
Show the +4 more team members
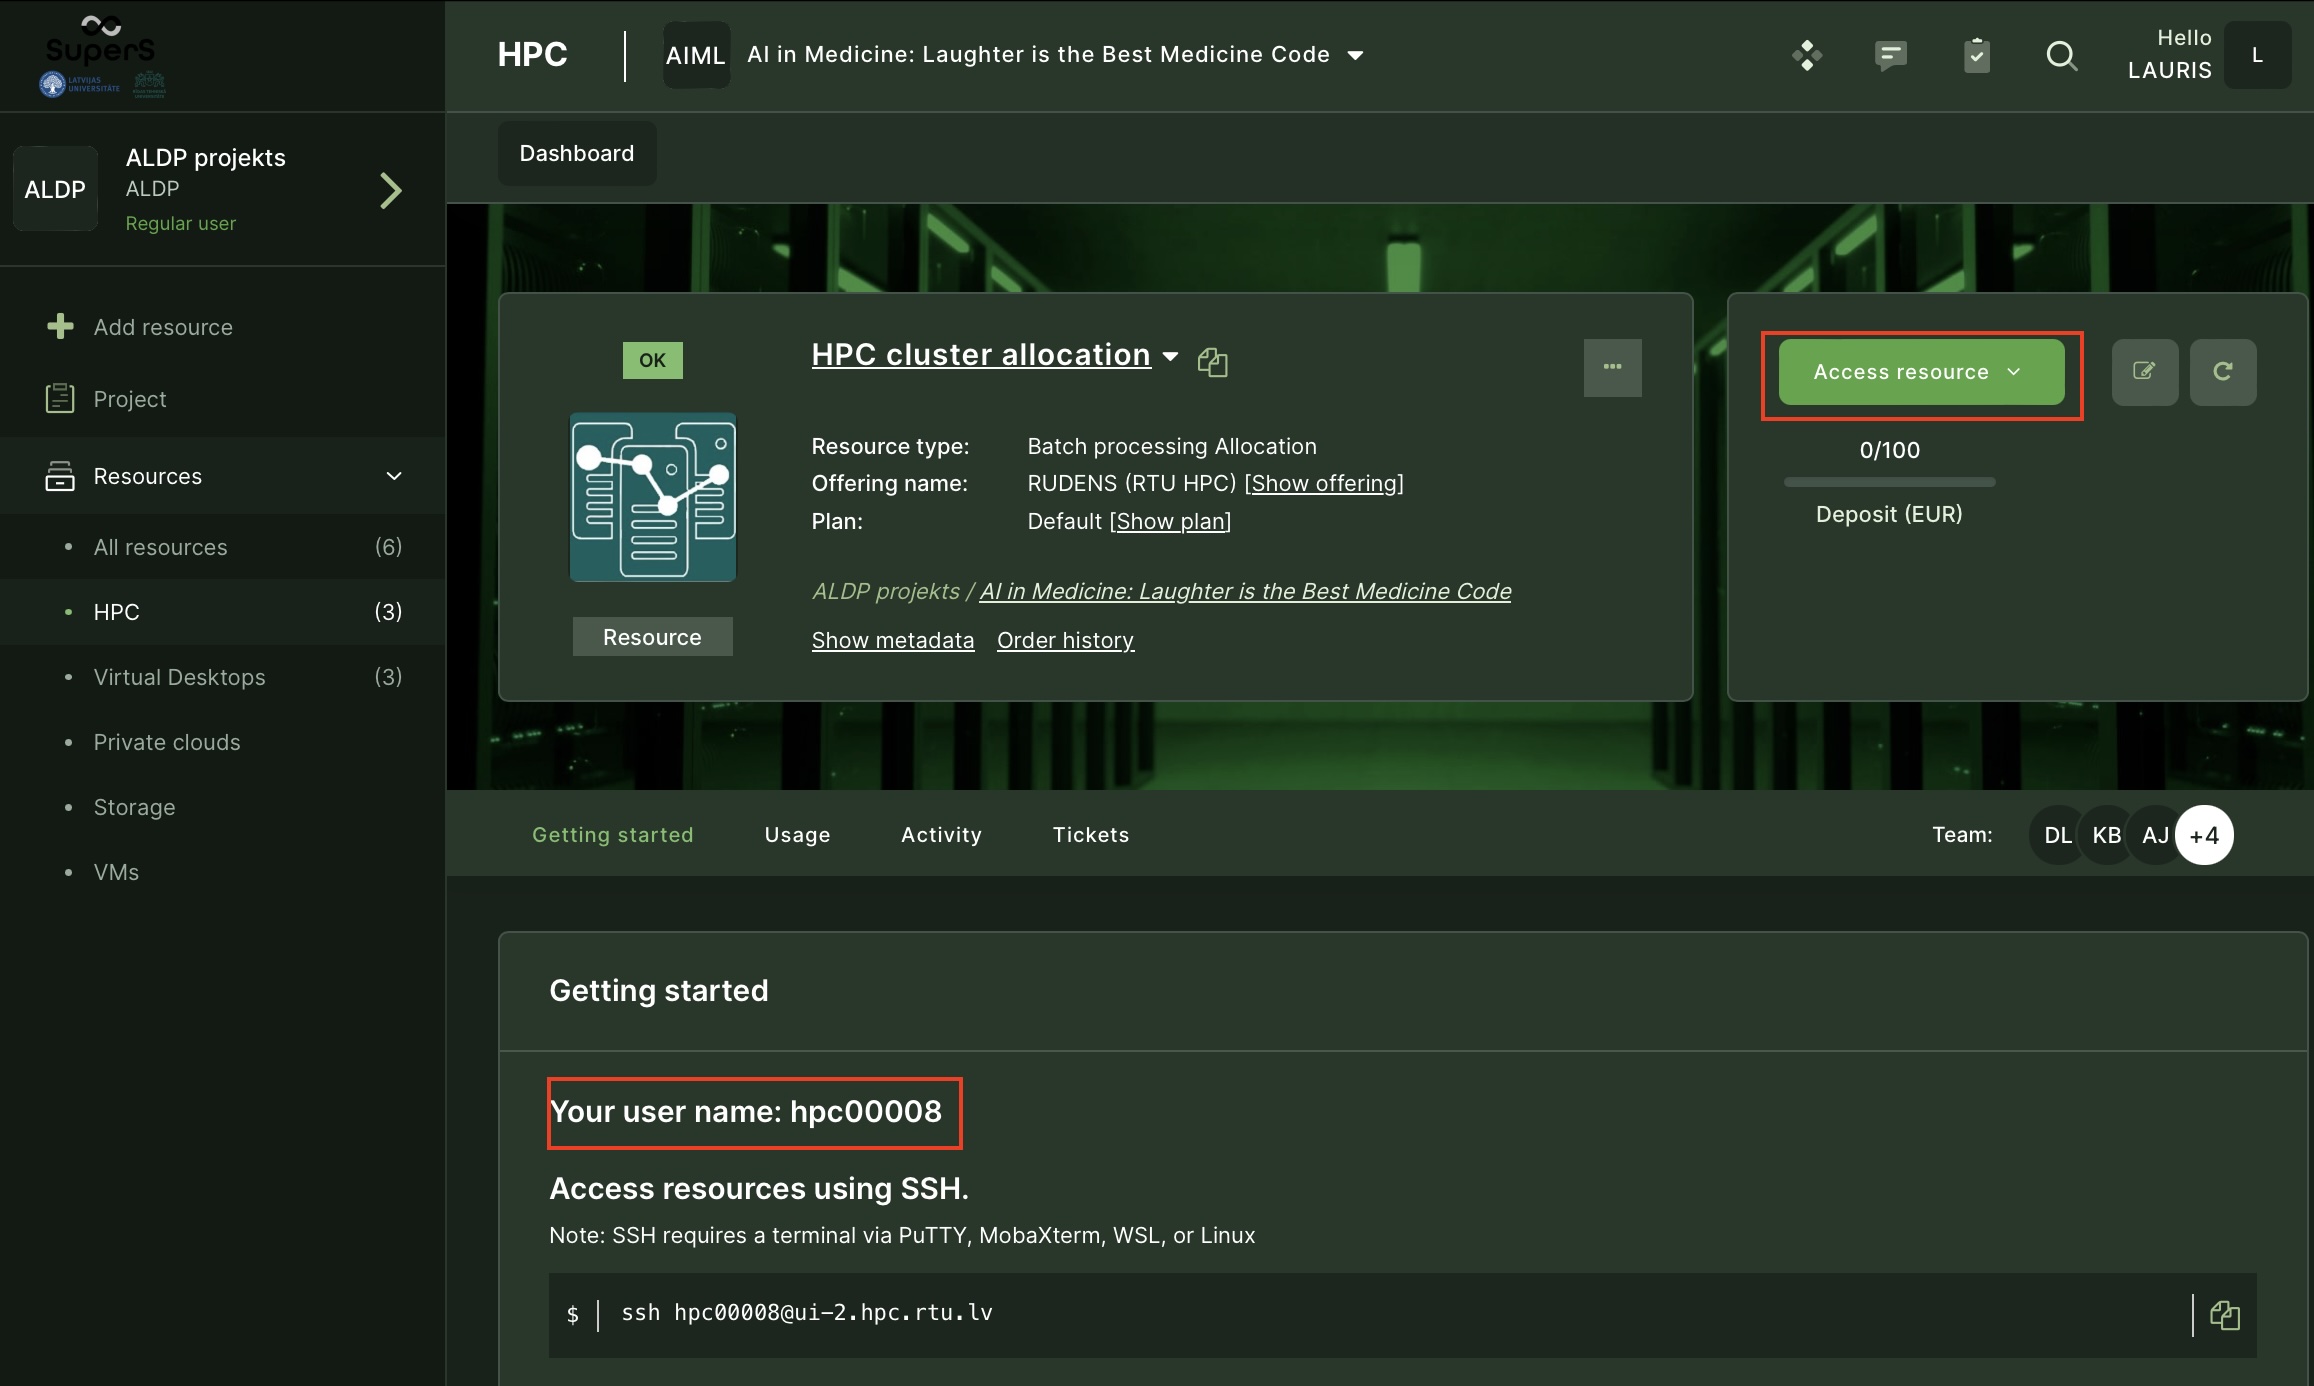2204,835
